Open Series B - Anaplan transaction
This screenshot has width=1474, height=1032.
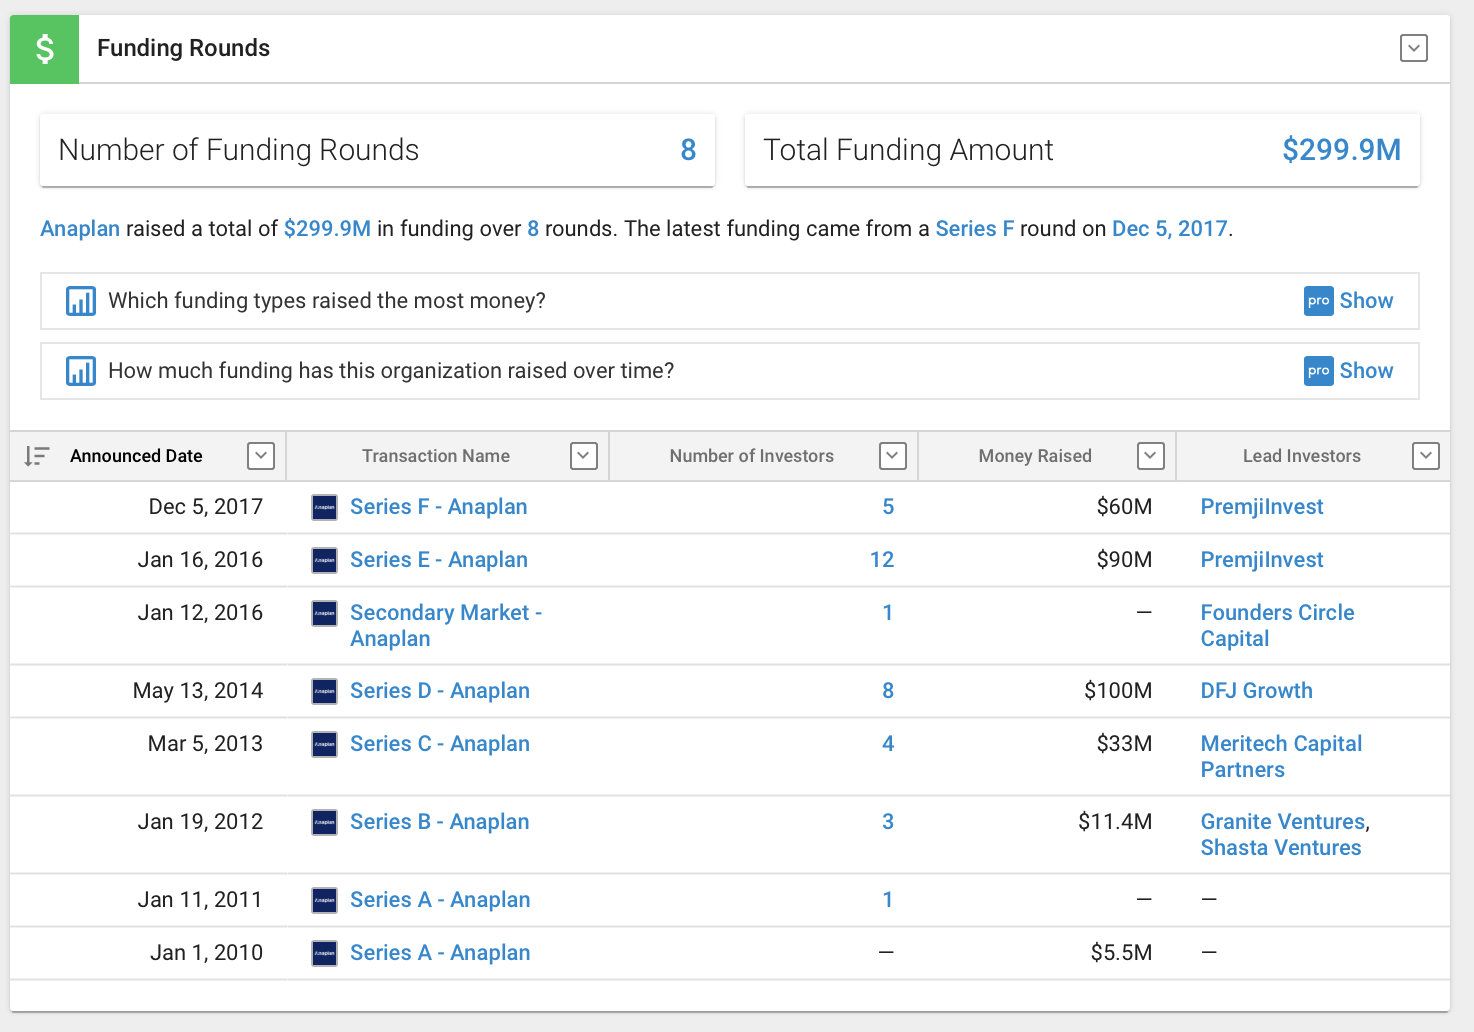440,822
